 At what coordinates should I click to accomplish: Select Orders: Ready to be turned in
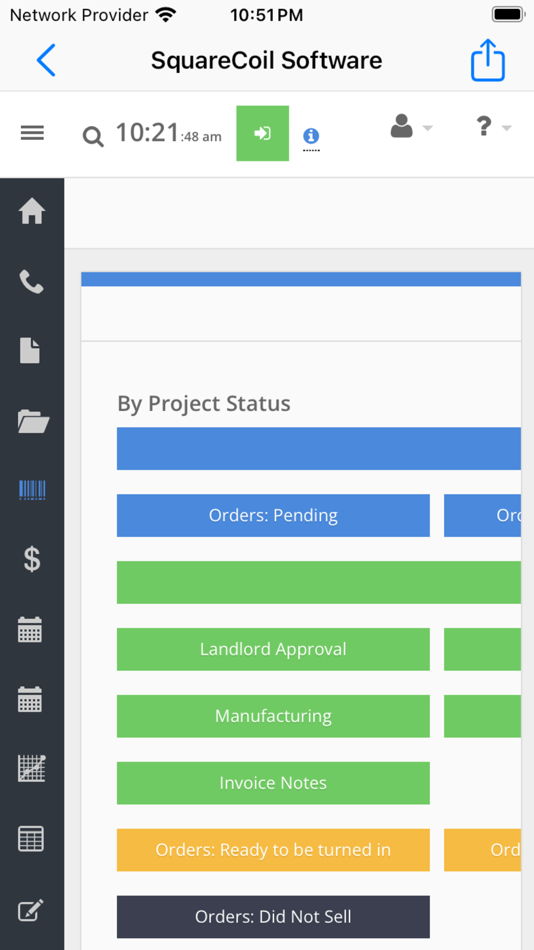pyautogui.click(x=273, y=850)
